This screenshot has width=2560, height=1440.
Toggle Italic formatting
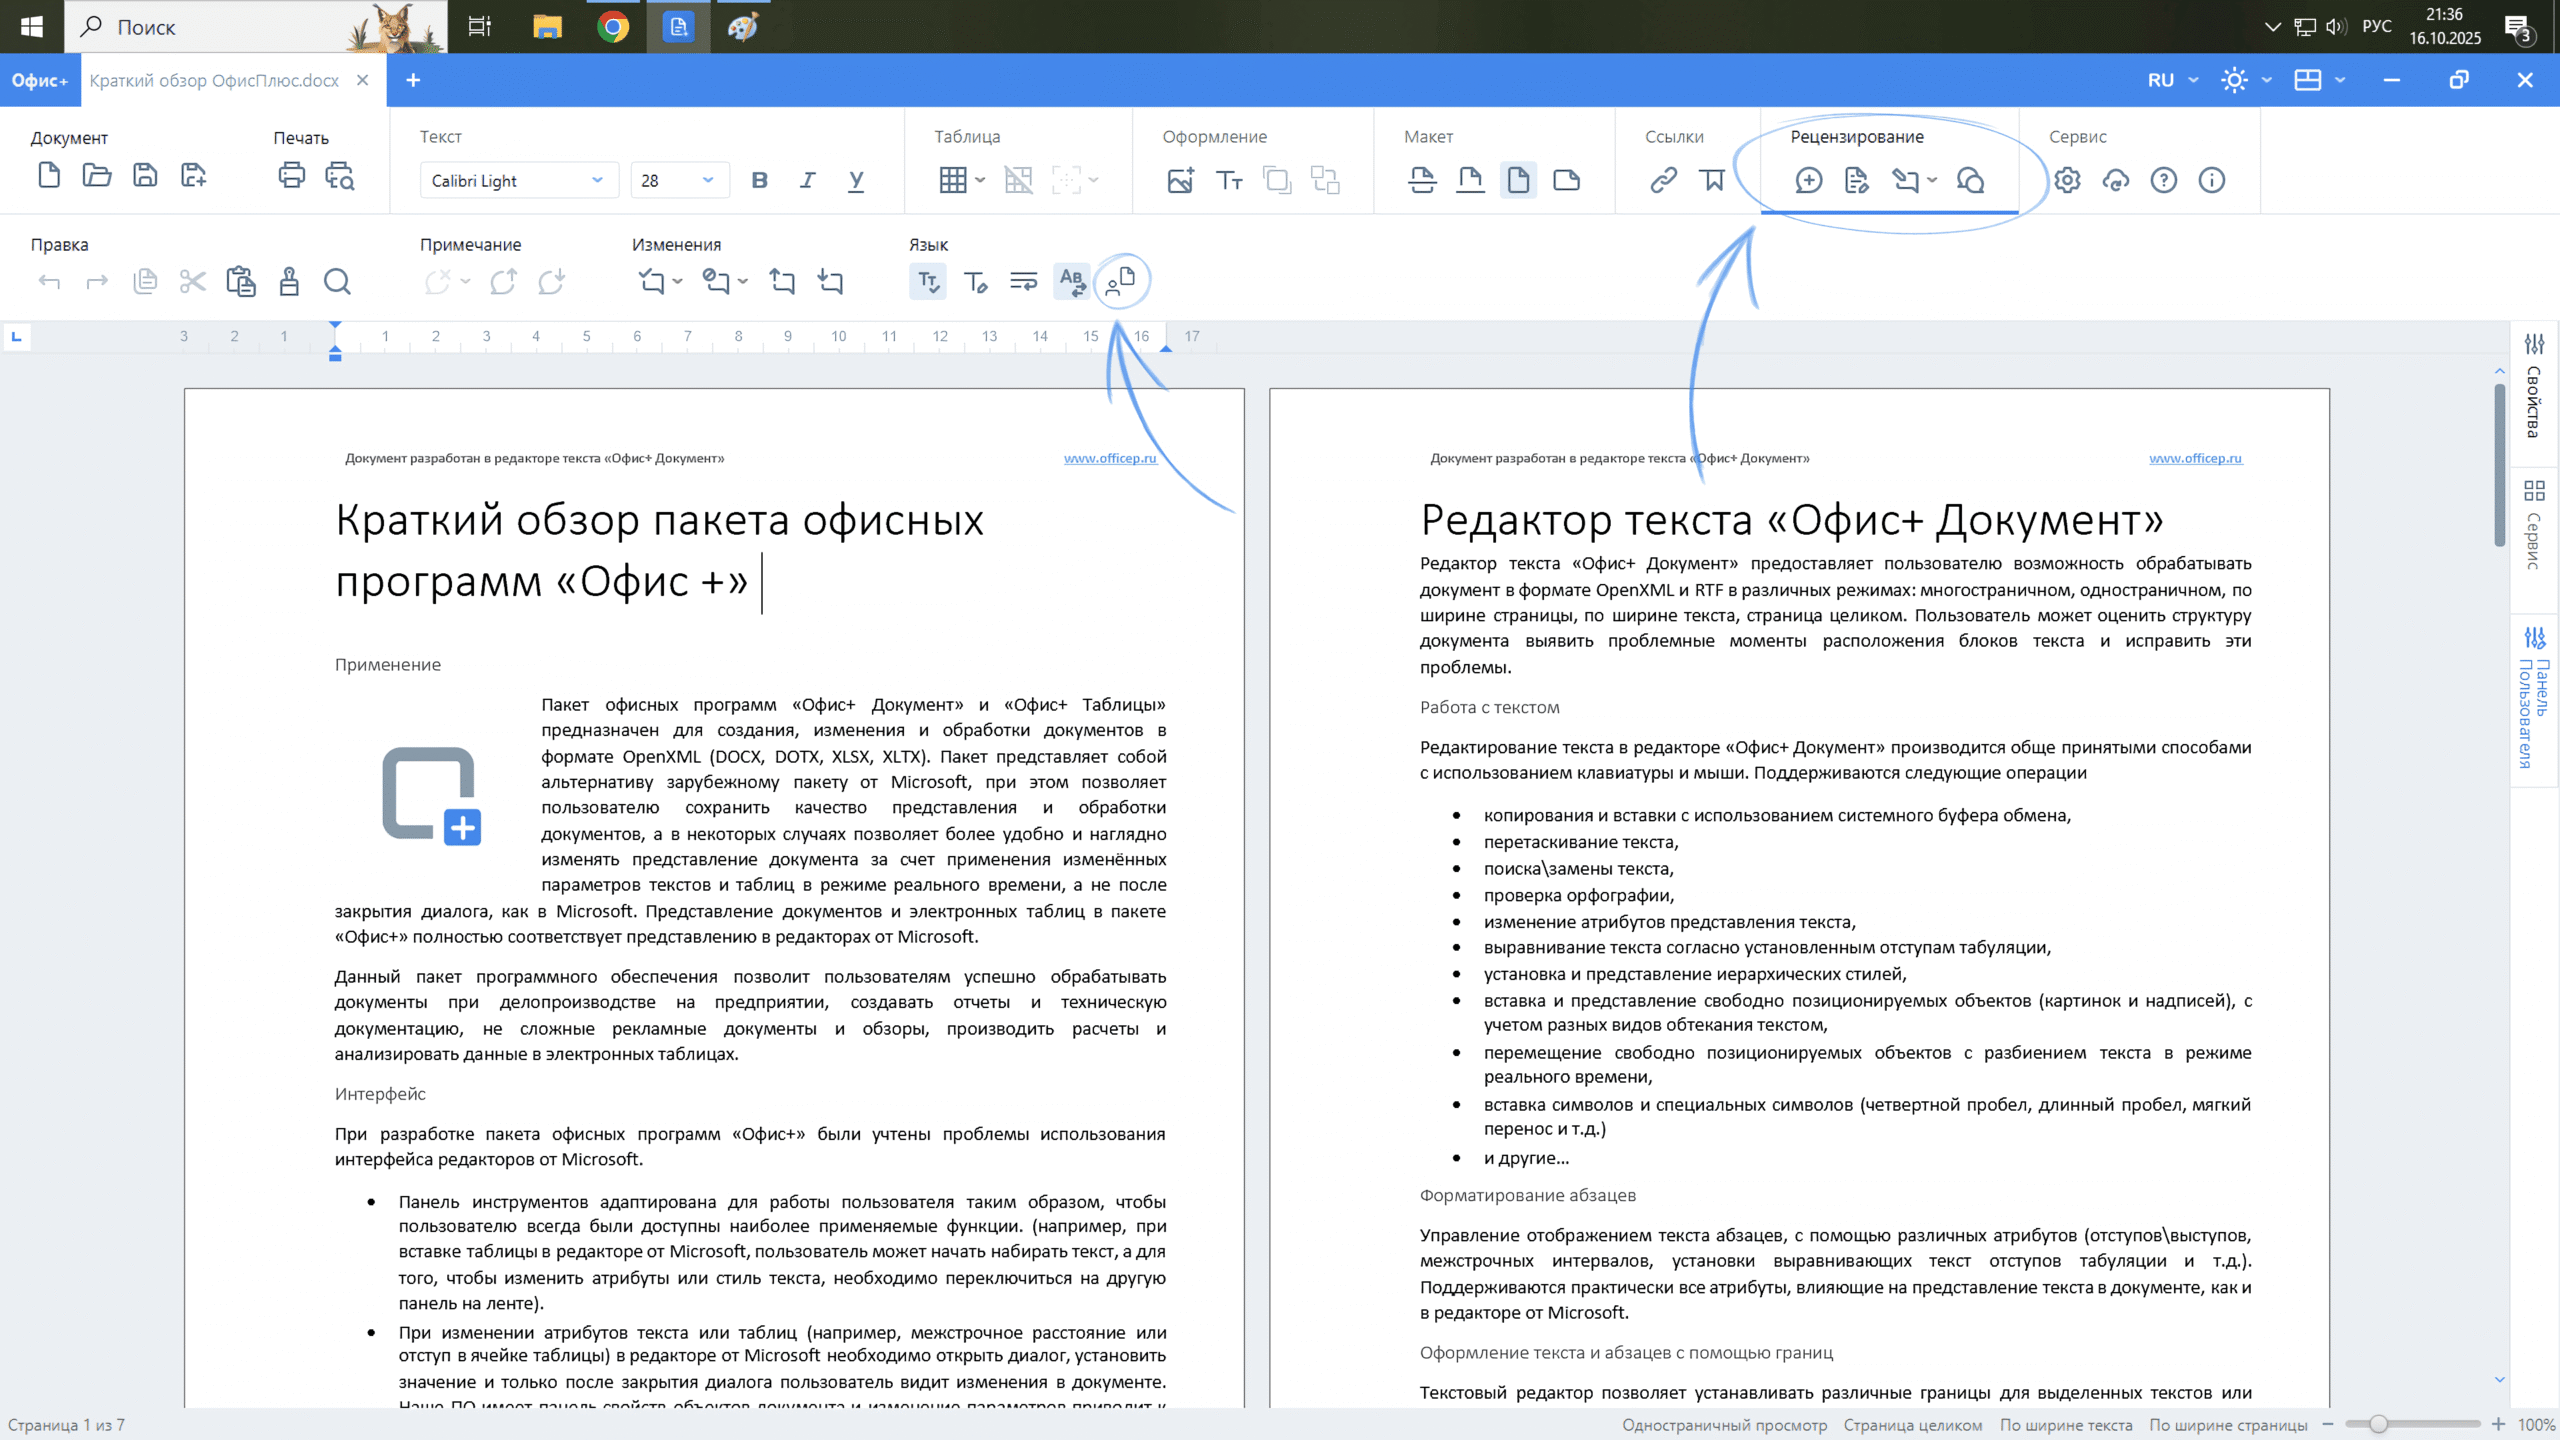pyautogui.click(x=807, y=180)
